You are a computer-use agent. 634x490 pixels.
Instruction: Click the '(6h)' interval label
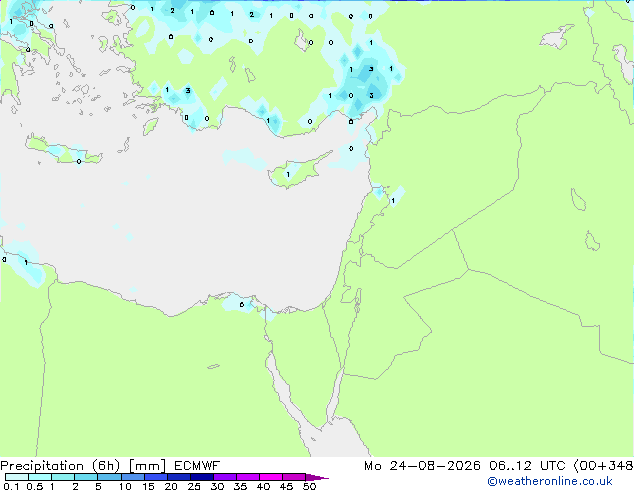click(106, 466)
